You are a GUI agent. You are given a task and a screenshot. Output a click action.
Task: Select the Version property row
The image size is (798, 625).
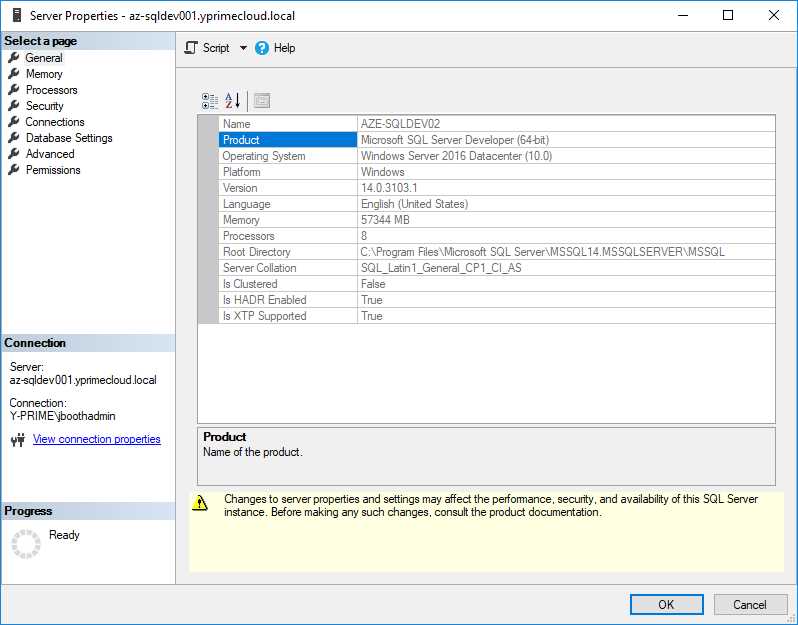coord(497,188)
